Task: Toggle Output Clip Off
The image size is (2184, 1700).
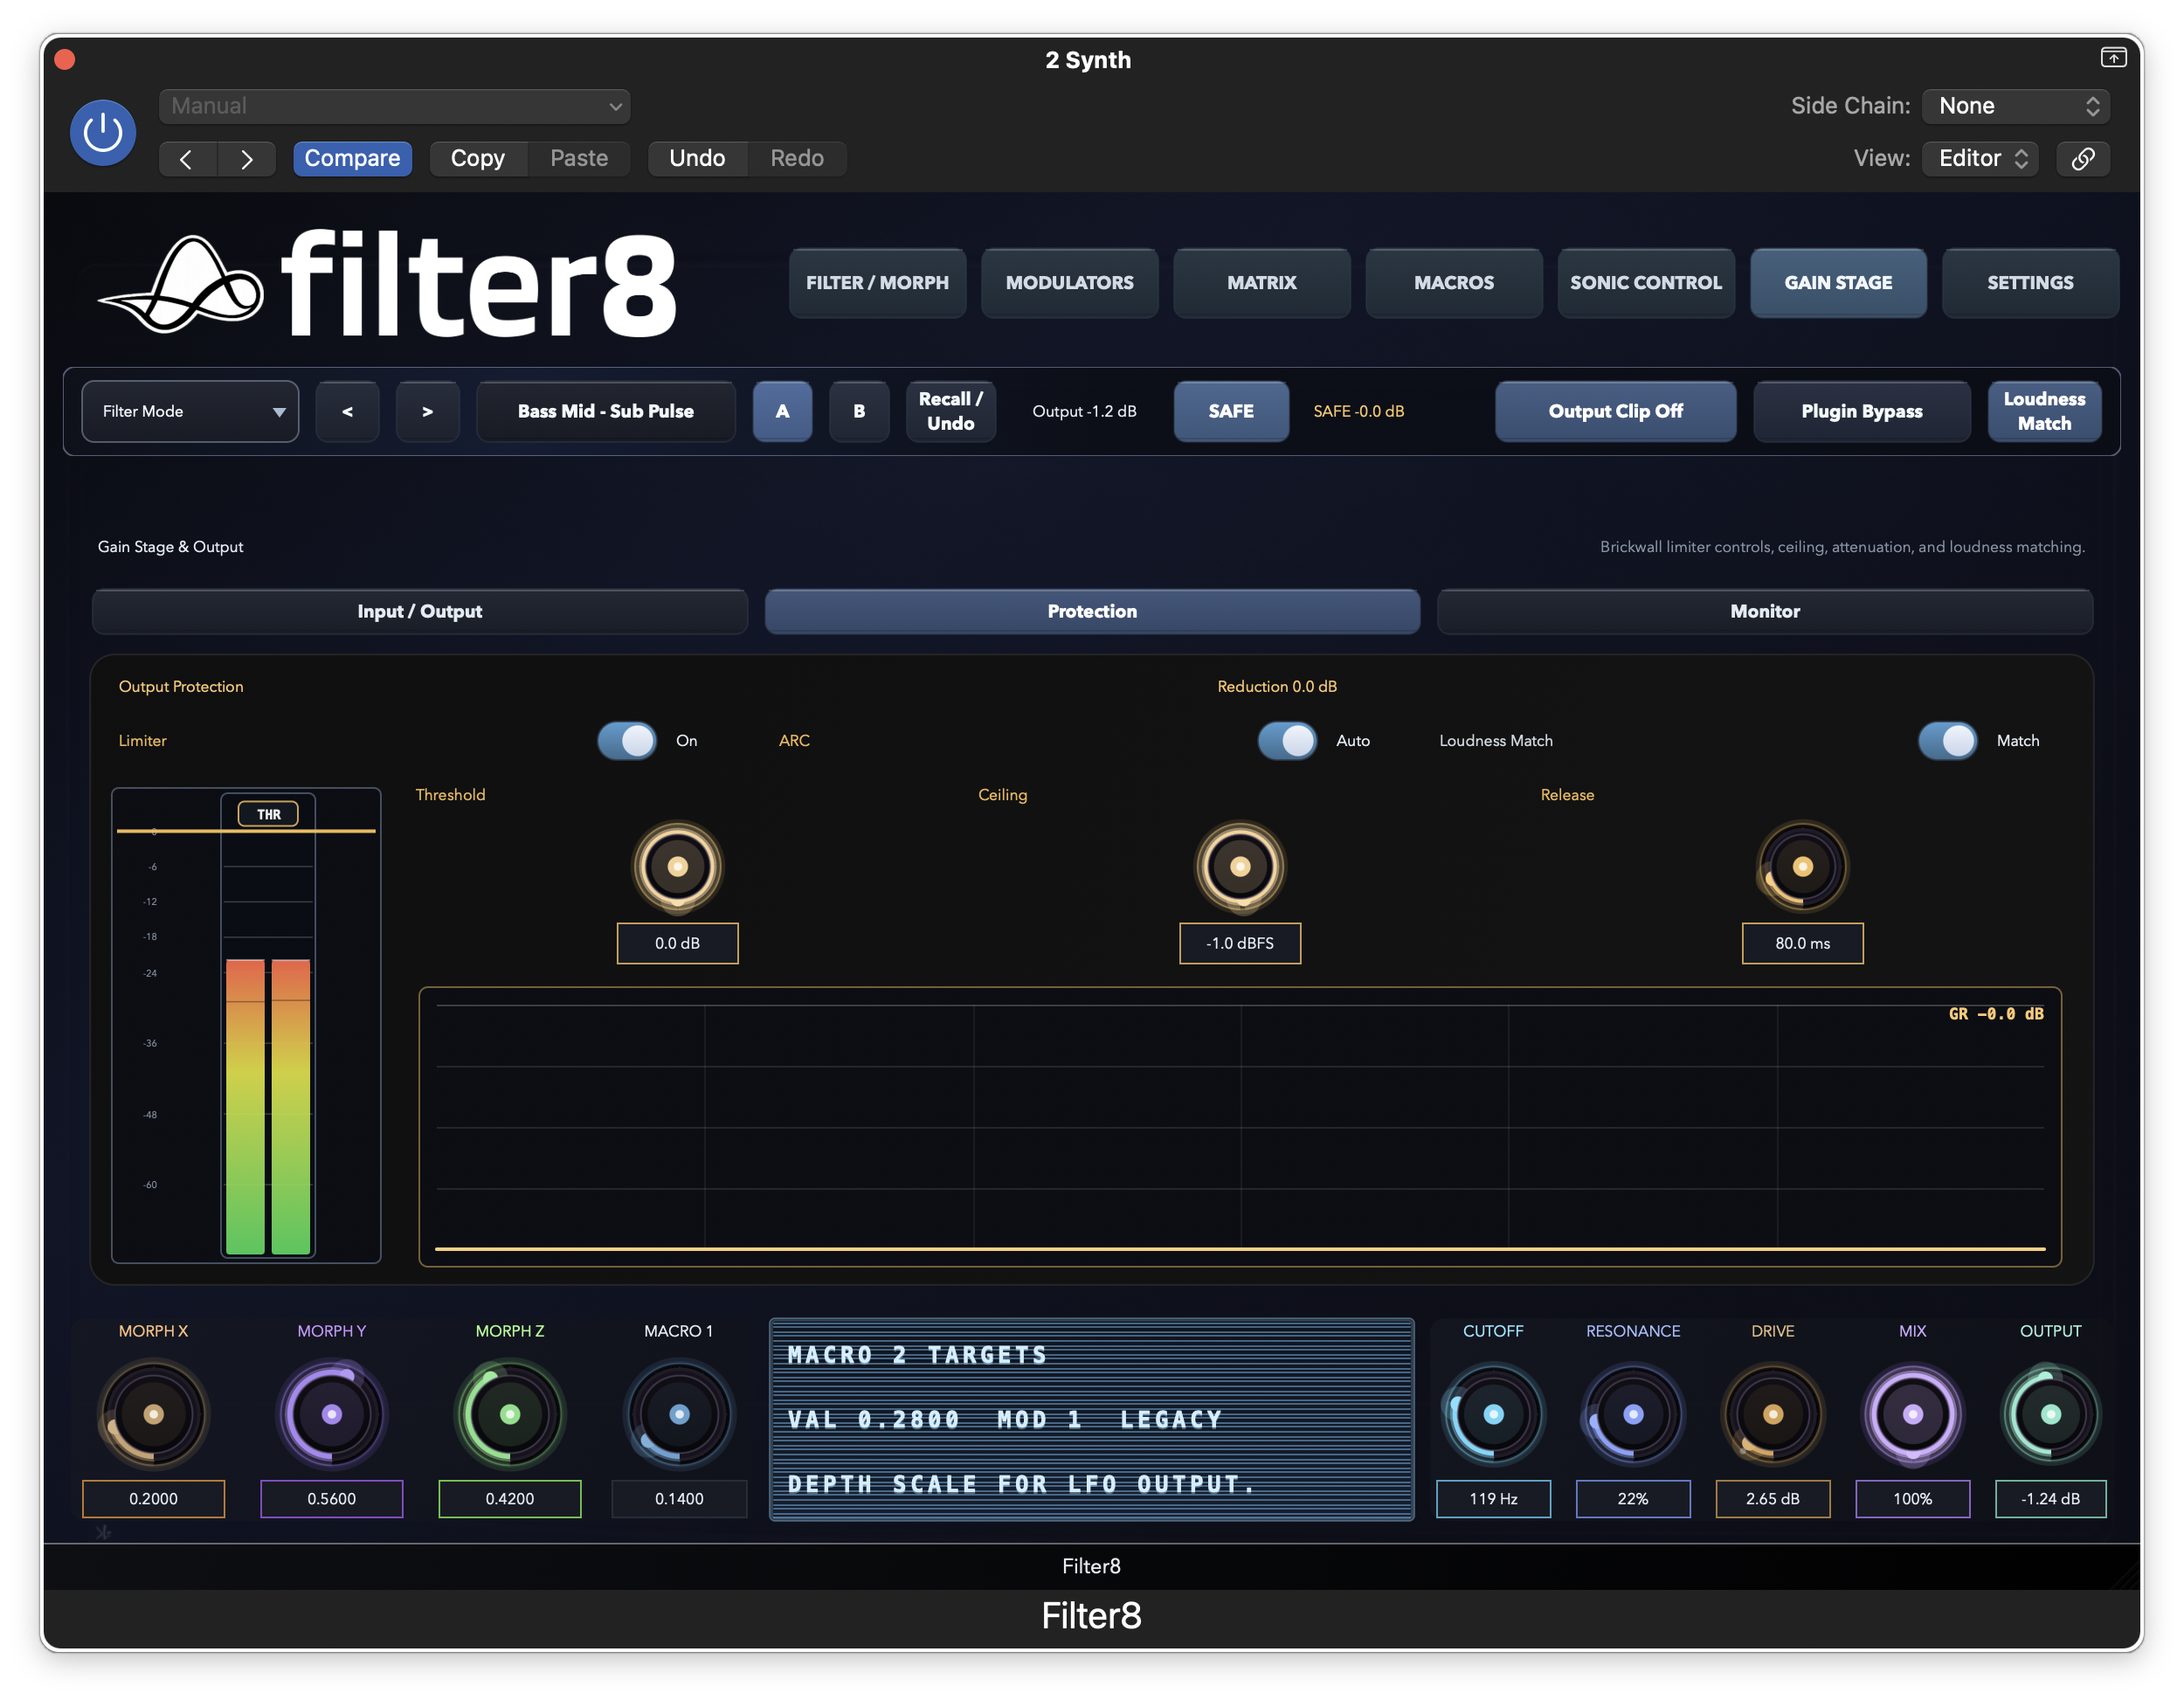Action: (1615, 411)
